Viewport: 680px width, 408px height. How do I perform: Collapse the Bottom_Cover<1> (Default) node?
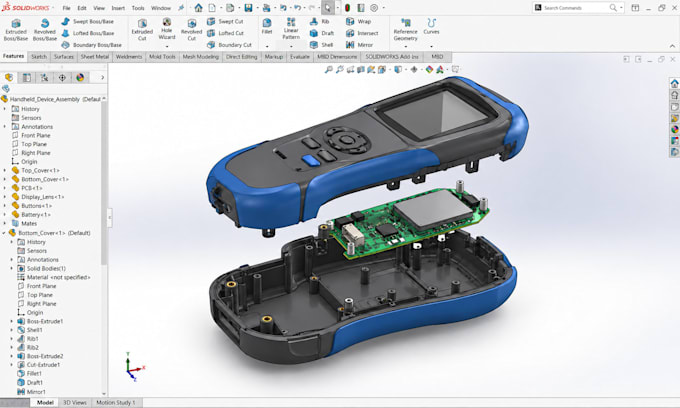[4, 233]
